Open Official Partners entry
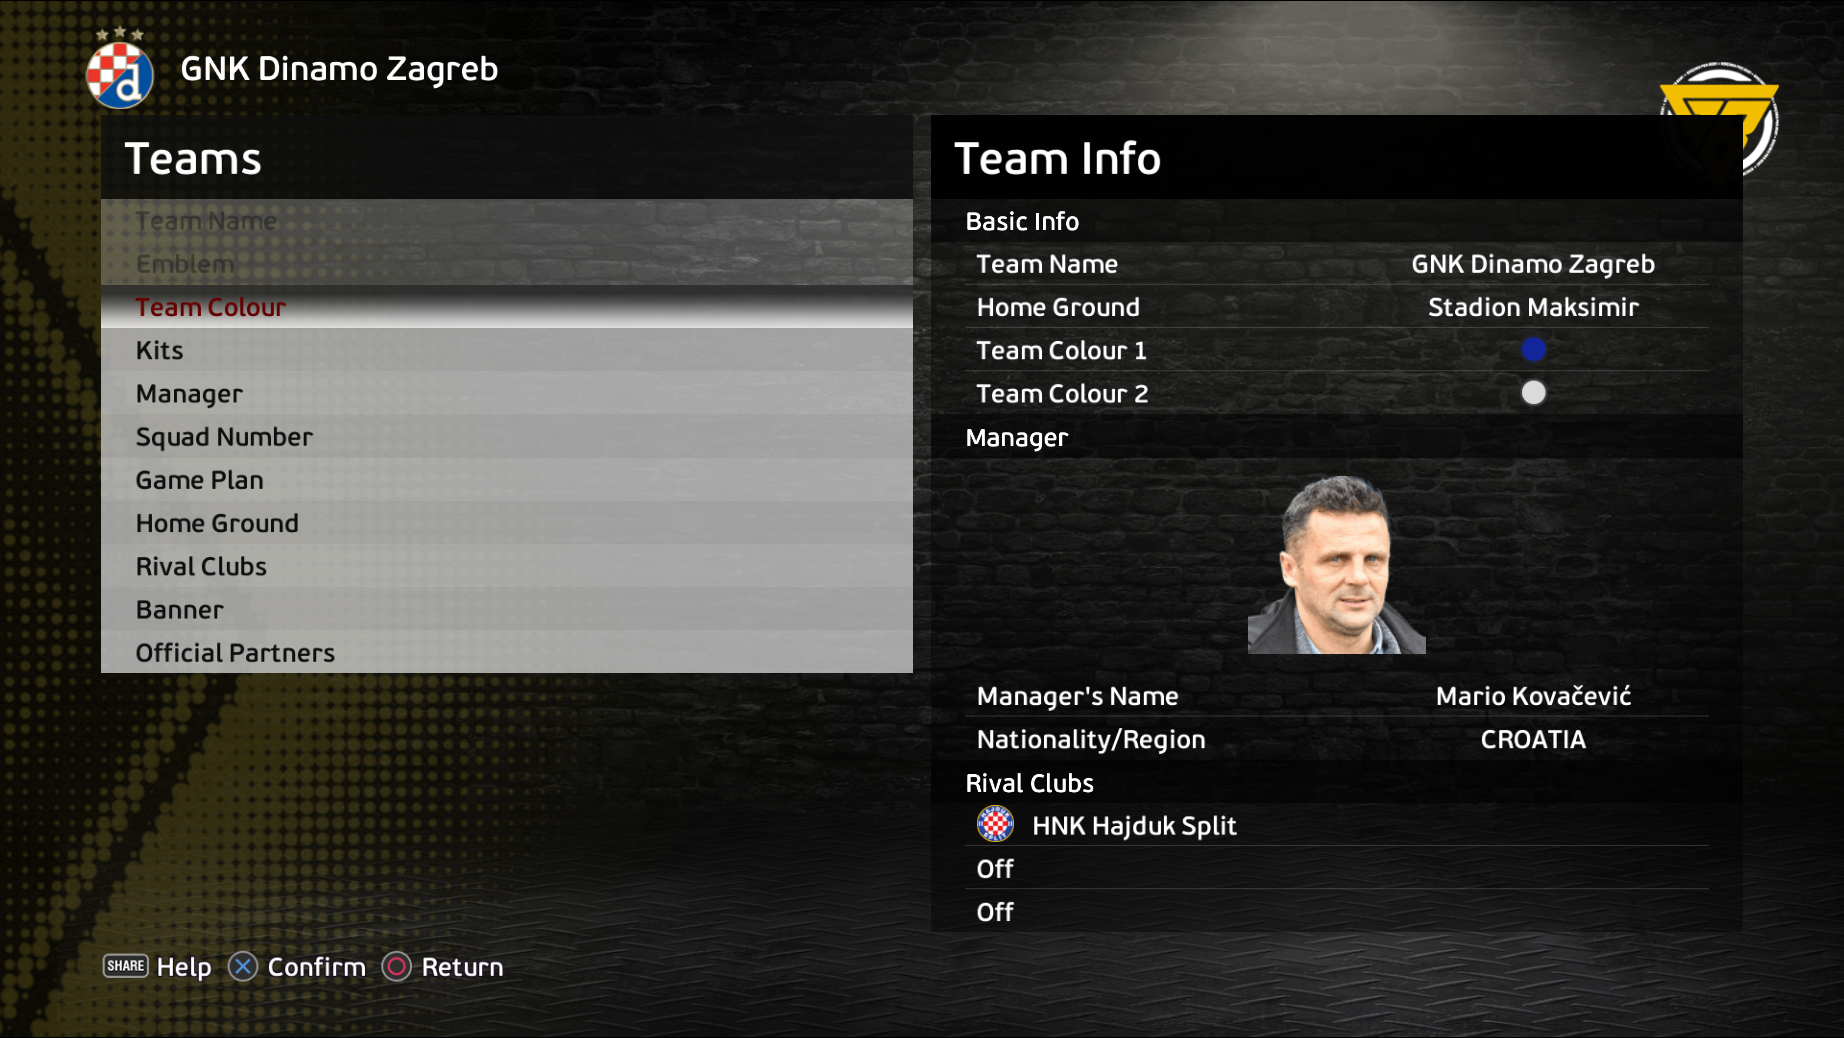The image size is (1844, 1038). click(x=507, y=651)
